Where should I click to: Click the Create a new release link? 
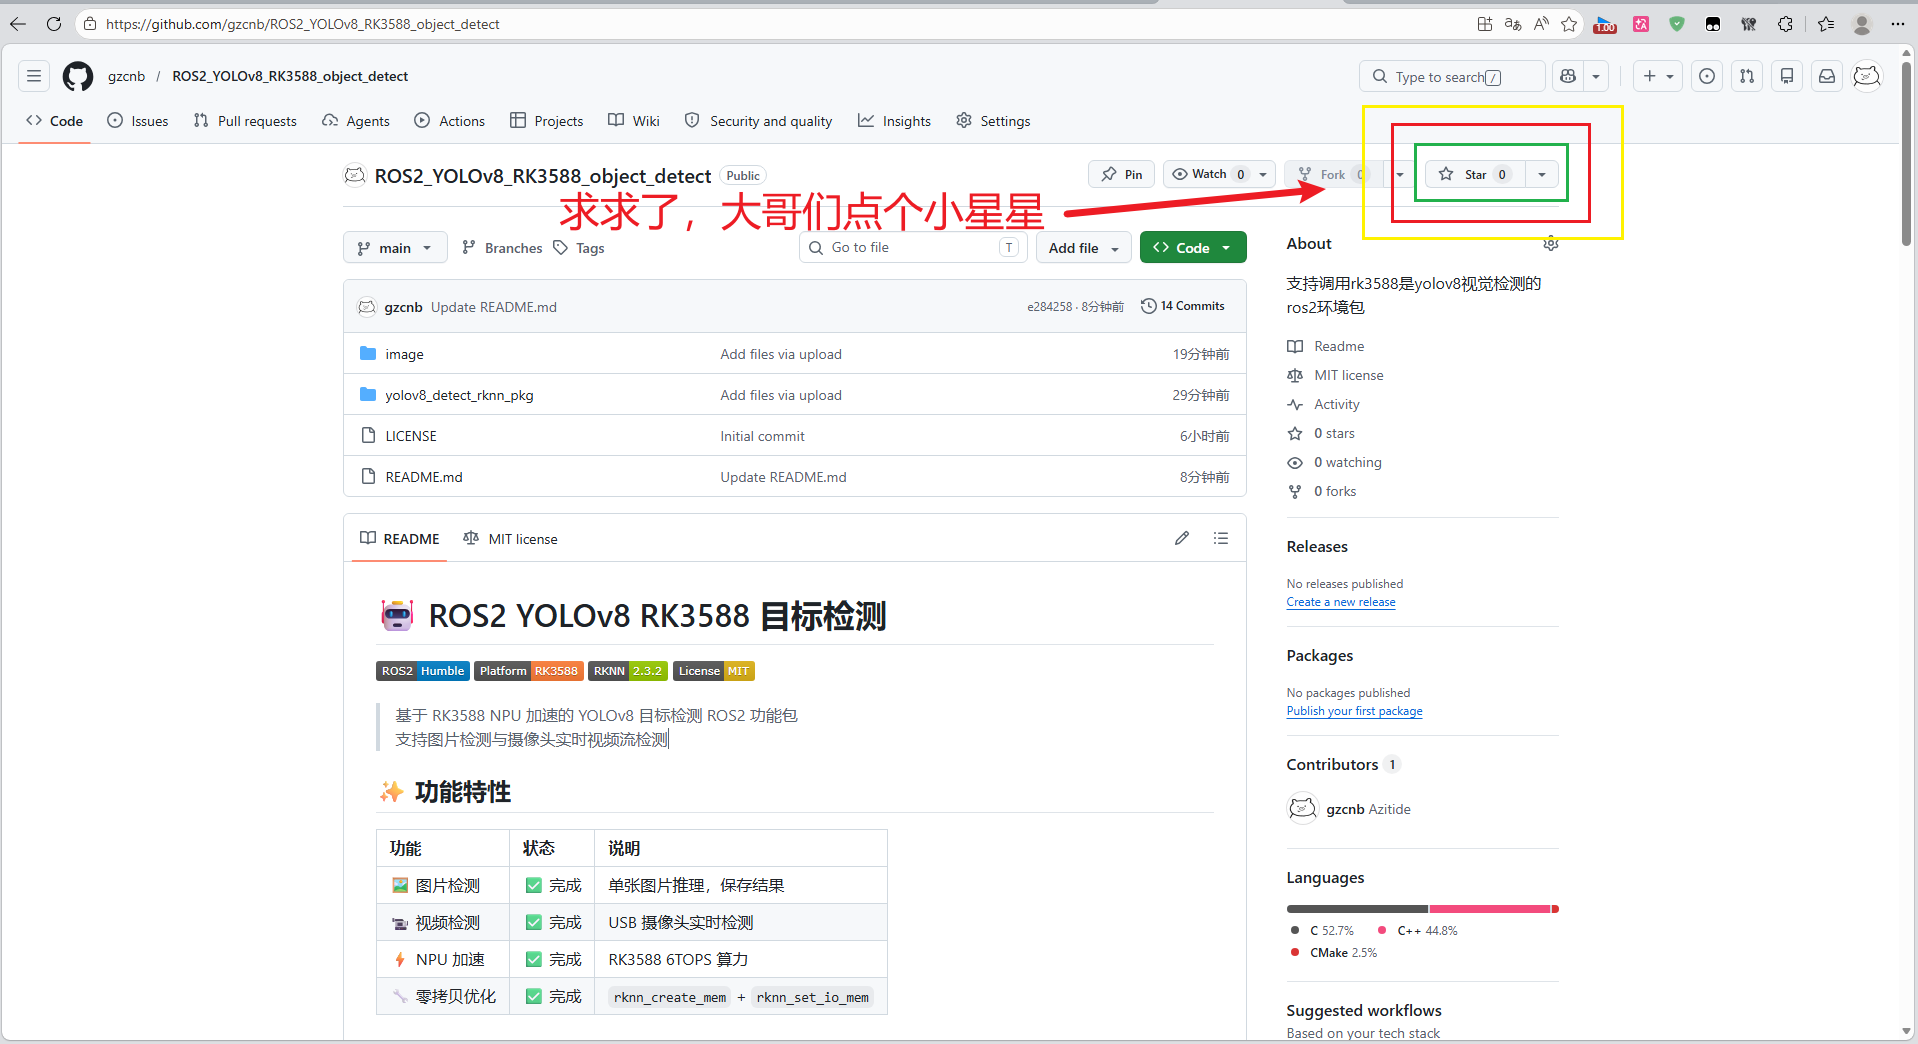pos(1340,602)
